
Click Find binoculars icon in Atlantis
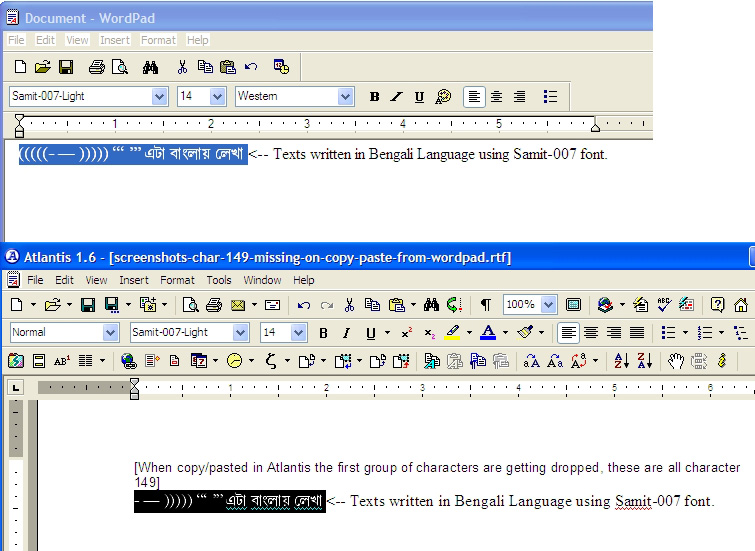click(x=431, y=304)
